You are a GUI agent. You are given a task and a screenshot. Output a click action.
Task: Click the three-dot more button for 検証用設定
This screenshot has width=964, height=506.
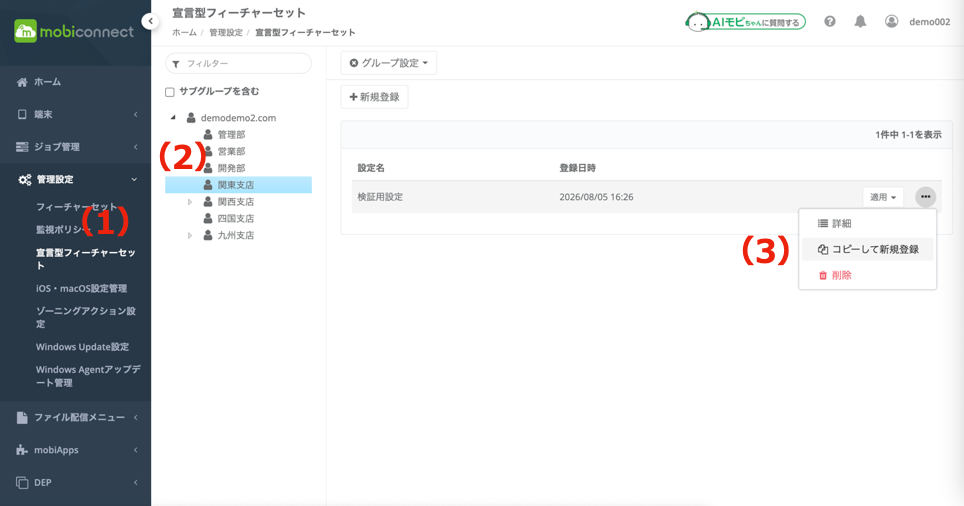[925, 197]
